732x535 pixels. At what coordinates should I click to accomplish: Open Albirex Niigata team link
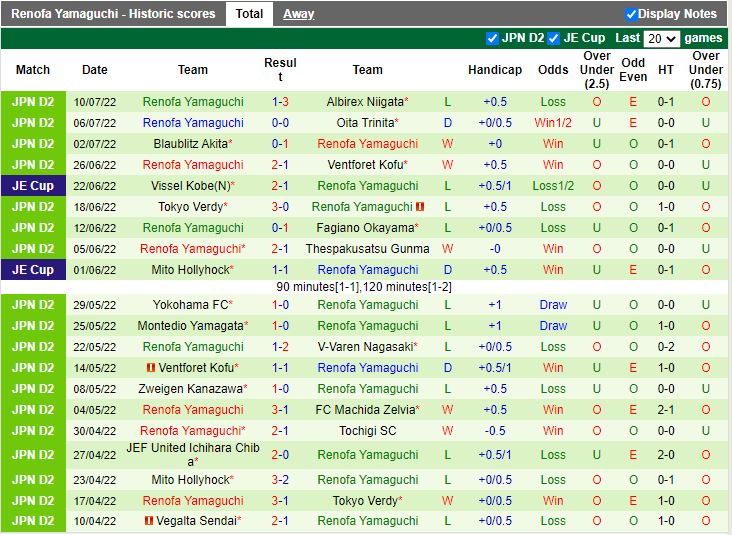[365, 102]
